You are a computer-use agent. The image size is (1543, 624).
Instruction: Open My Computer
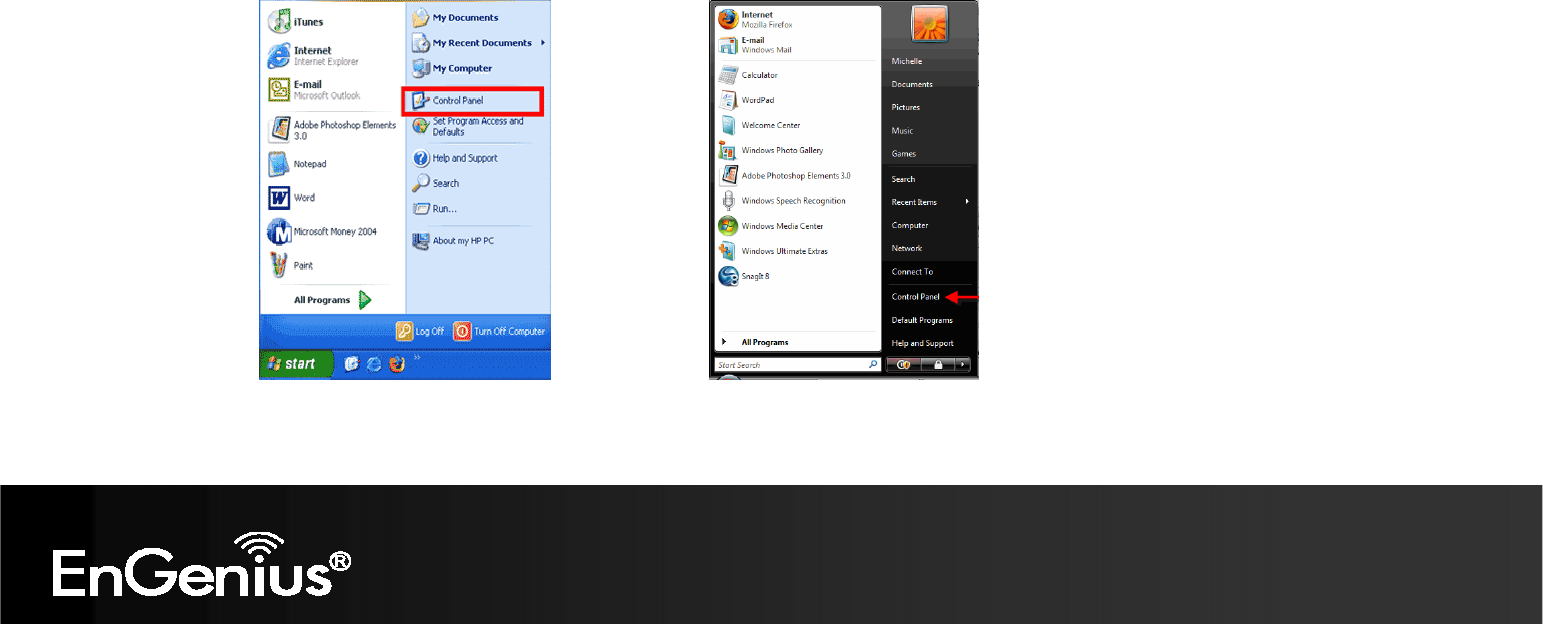[x=452, y=68]
